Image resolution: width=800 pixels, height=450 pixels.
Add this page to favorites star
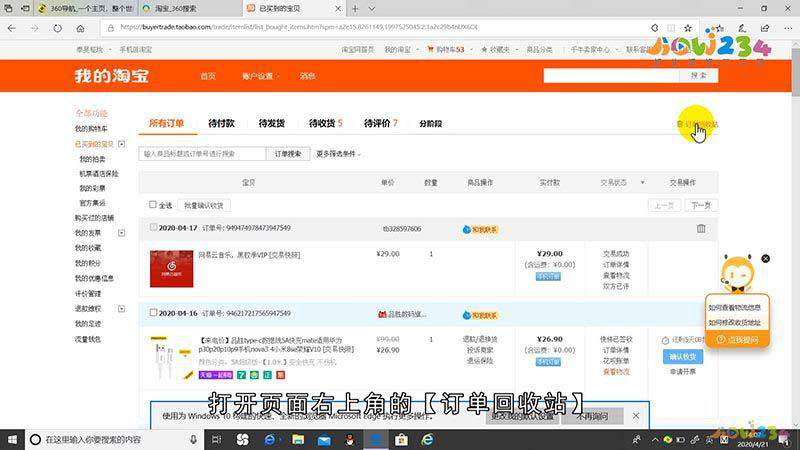pyautogui.click(x=688, y=28)
